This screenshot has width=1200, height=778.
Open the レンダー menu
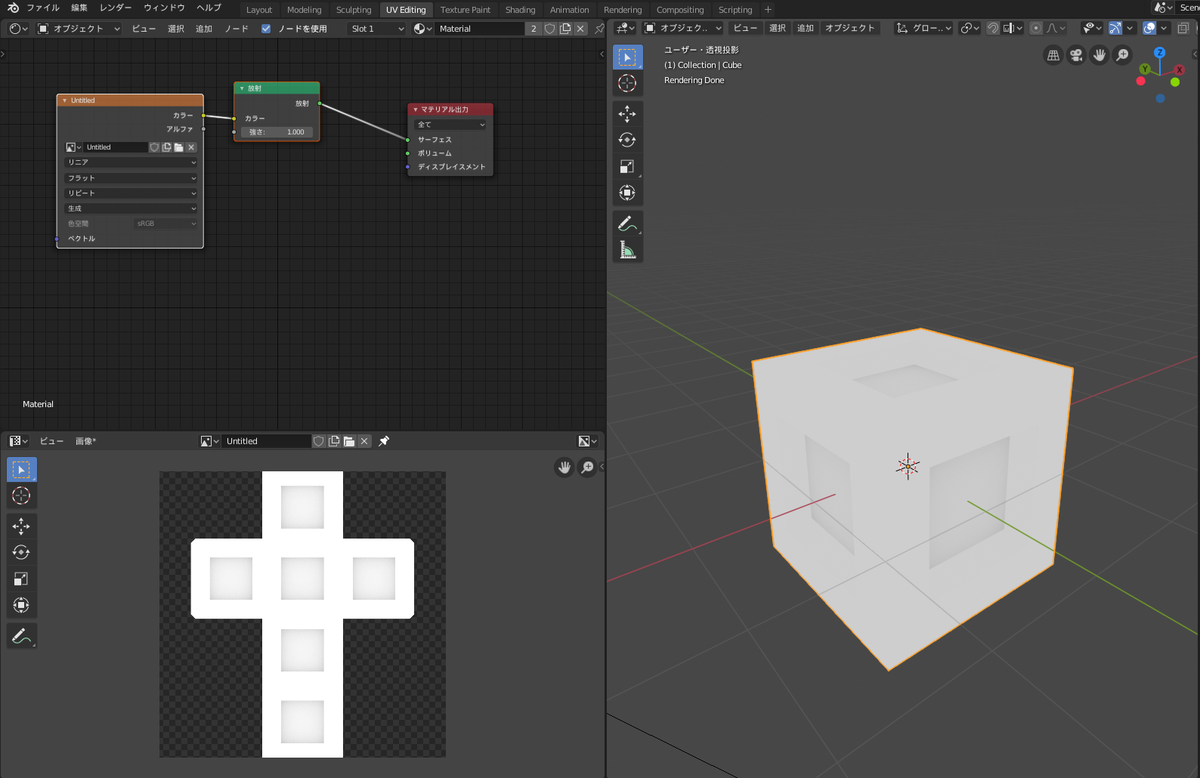click(115, 8)
